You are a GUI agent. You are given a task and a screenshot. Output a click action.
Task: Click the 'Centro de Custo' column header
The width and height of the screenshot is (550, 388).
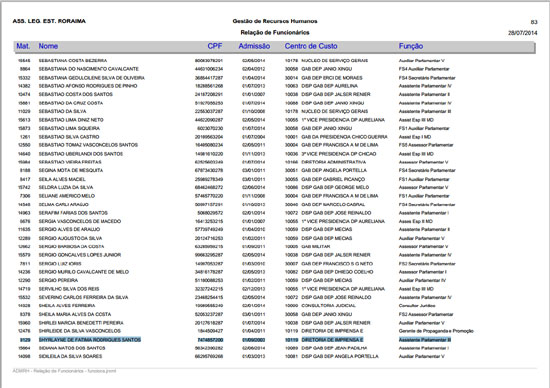[311, 46]
